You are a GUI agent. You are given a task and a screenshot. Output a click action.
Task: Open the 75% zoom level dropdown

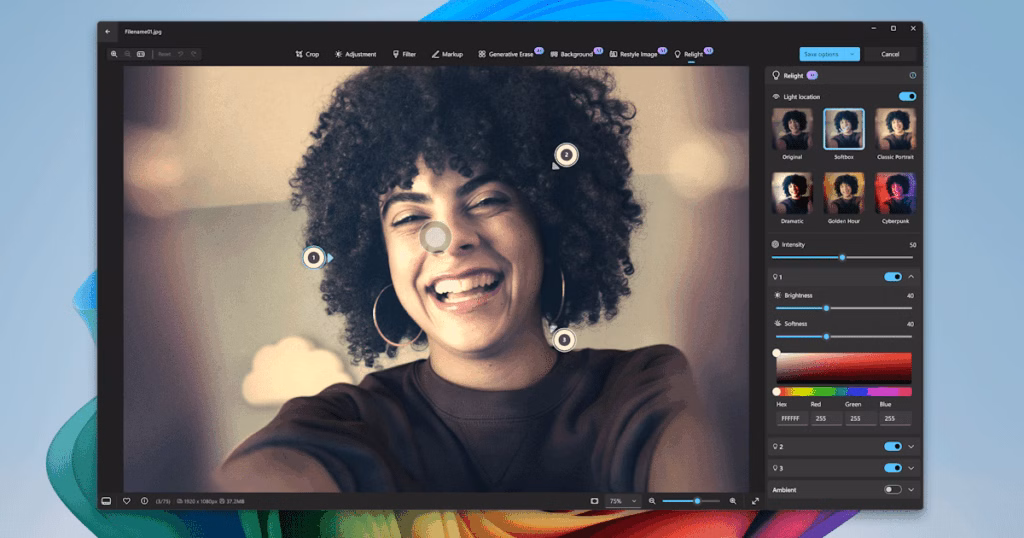[622, 500]
